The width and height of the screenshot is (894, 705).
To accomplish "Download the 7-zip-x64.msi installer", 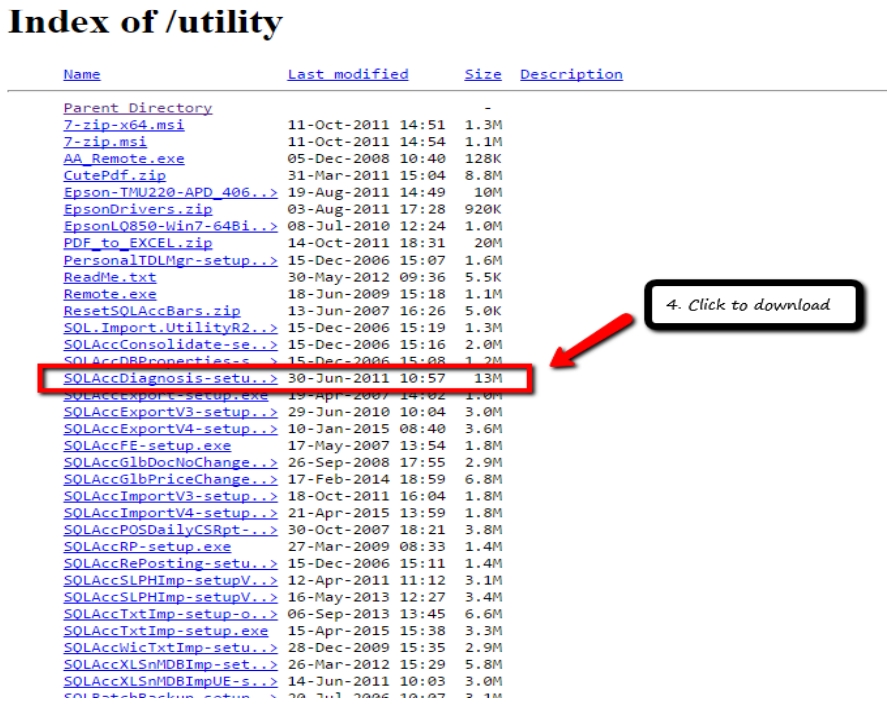I will (123, 125).
